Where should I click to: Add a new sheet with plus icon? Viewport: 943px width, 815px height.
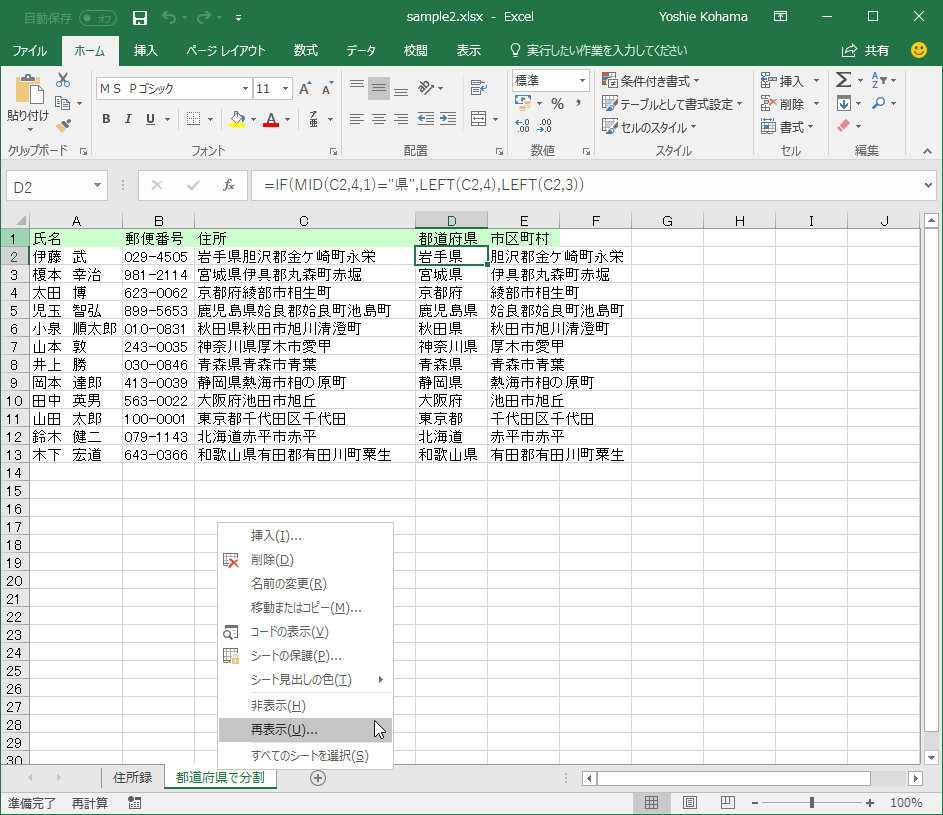point(318,778)
